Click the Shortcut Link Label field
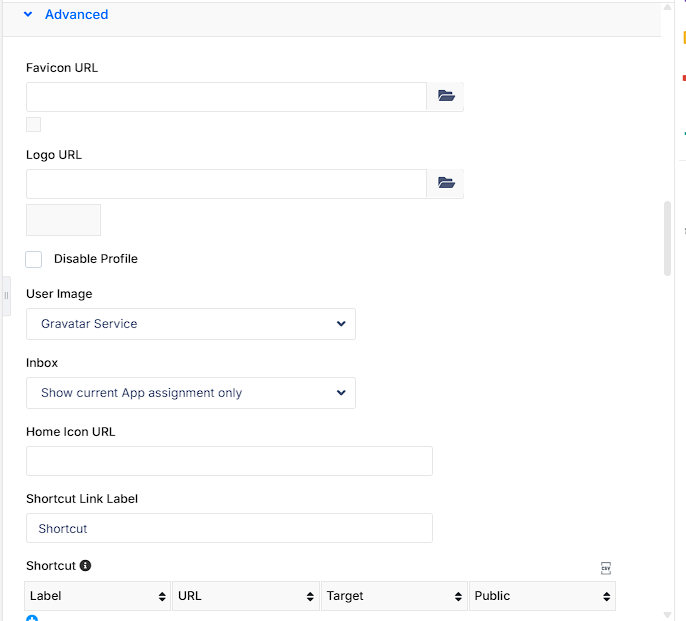This screenshot has width=686, height=621. click(229, 528)
